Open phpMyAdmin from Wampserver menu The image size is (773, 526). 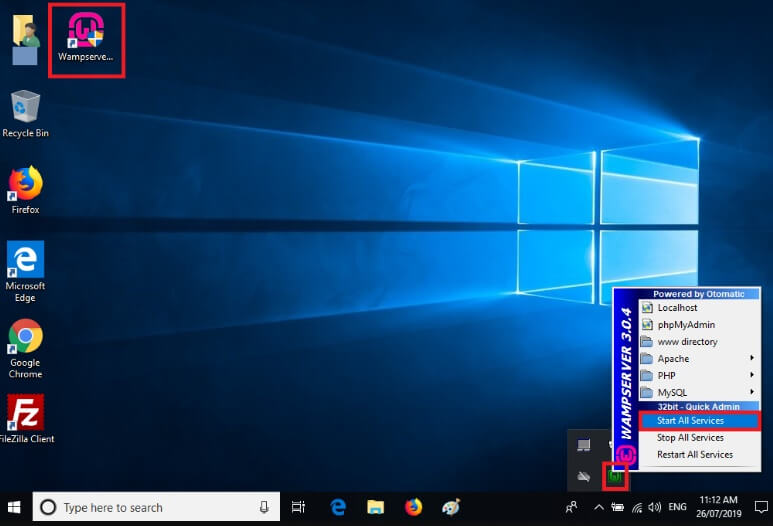[700, 324]
